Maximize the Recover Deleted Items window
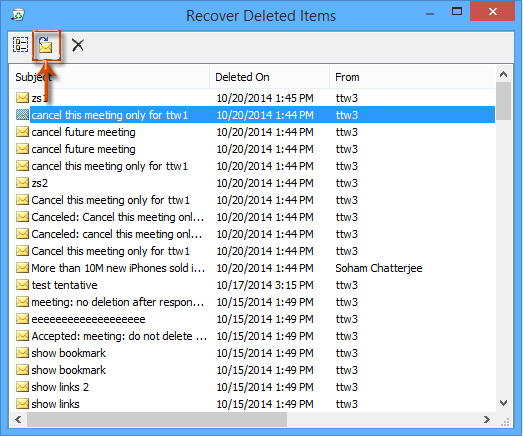This screenshot has width=523, height=436. [457, 12]
